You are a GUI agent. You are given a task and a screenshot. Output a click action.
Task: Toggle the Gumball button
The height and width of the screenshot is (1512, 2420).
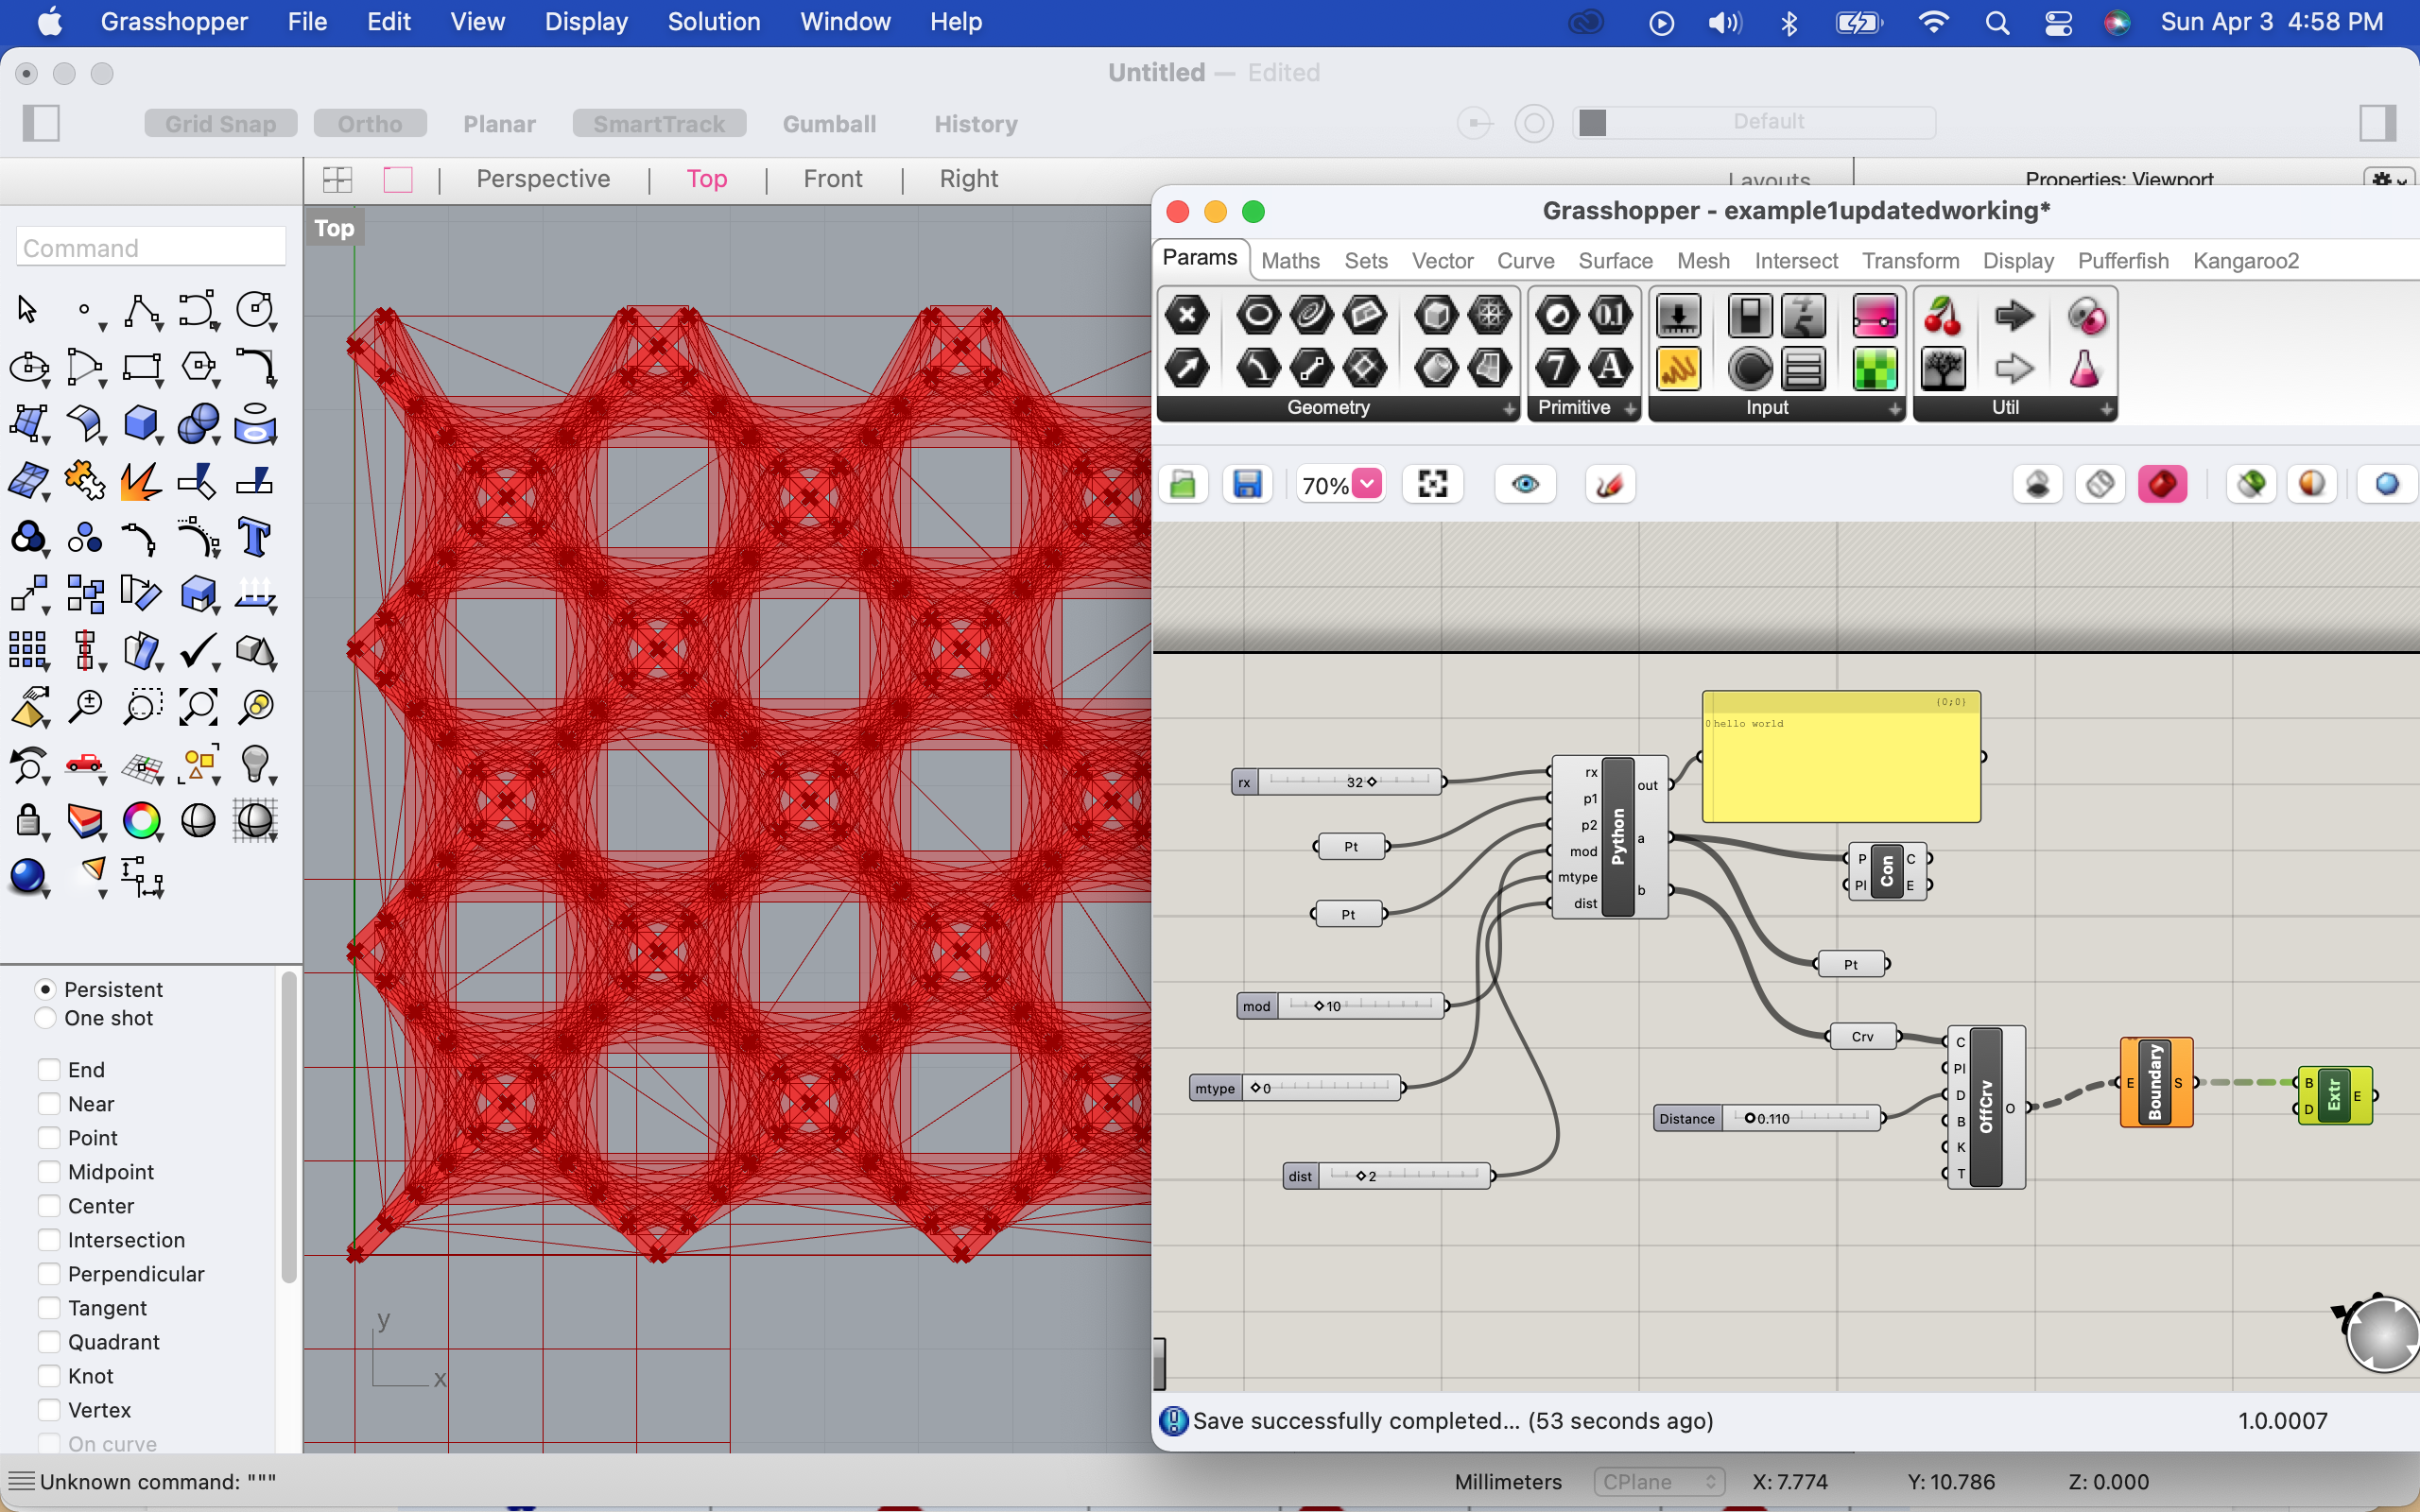point(829,123)
